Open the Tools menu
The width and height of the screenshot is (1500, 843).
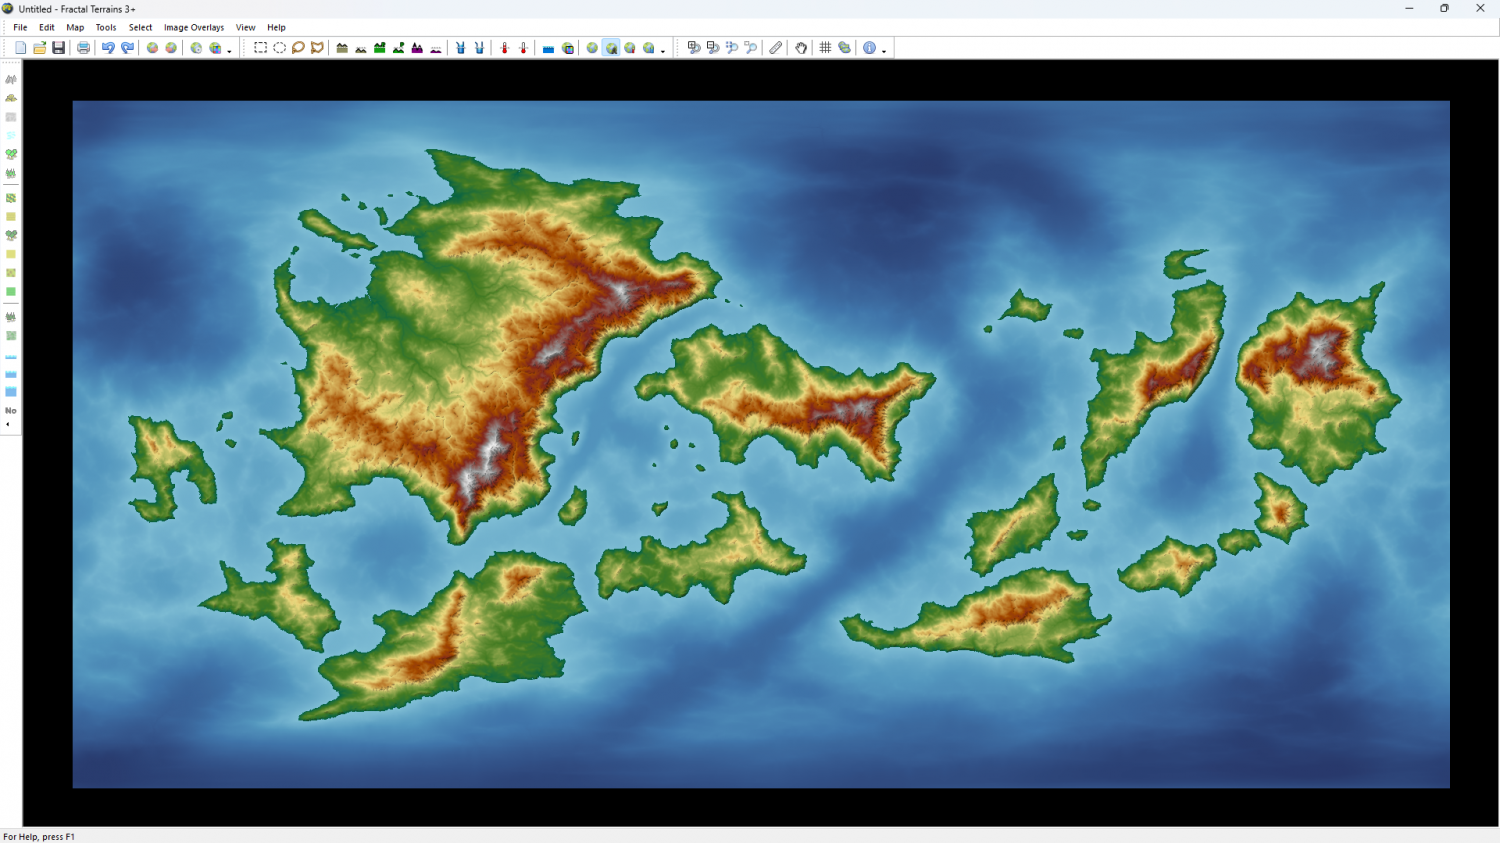coord(106,28)
